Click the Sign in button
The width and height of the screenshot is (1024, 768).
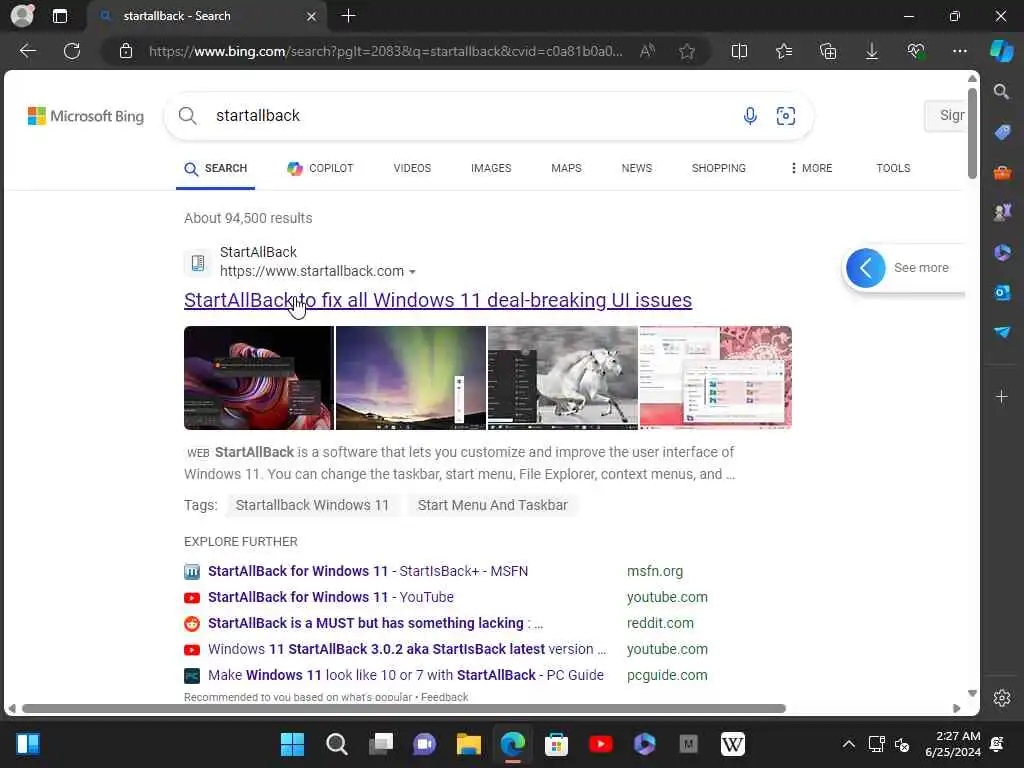pos(946,116)
